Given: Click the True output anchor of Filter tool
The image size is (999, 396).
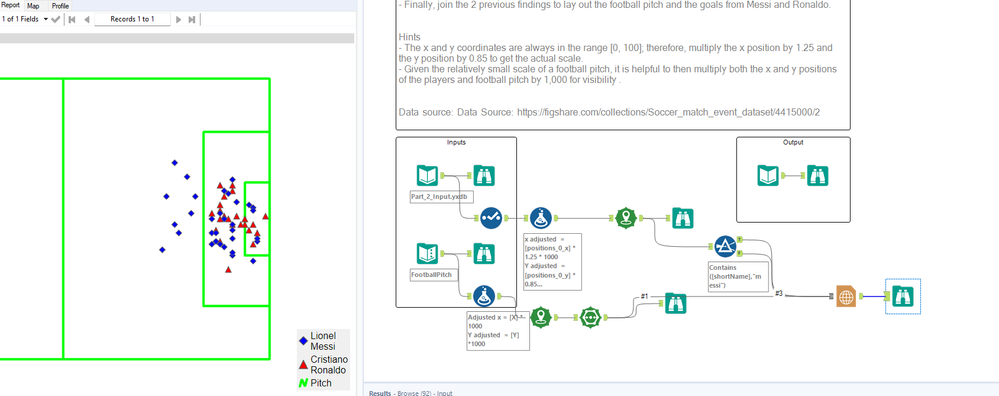Looking at the screenshot, I should (x=739, y=239).
